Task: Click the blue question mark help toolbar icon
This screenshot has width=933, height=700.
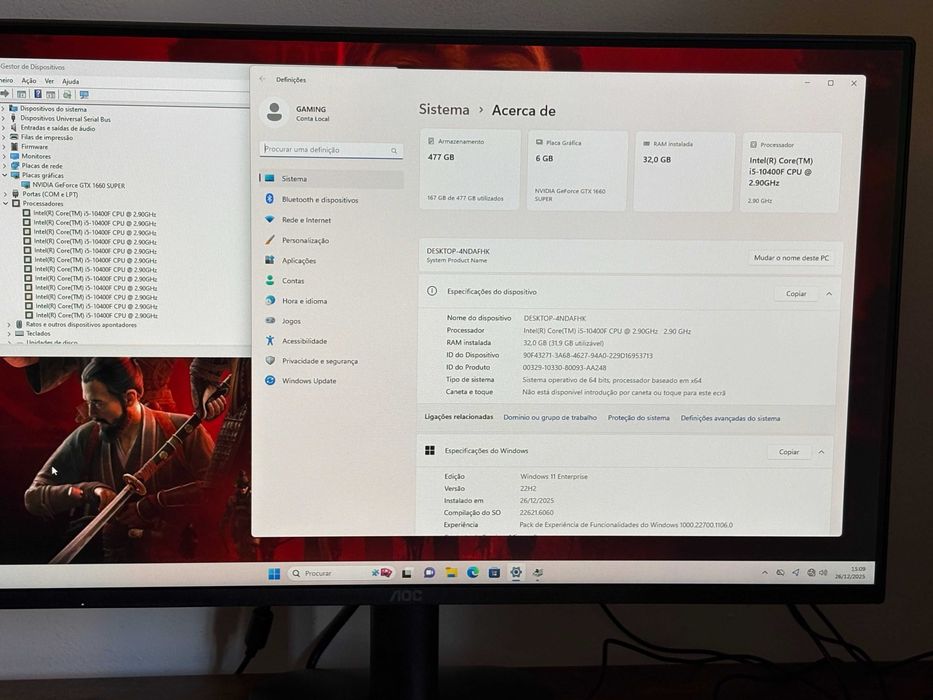Action: tap(37, 94)
